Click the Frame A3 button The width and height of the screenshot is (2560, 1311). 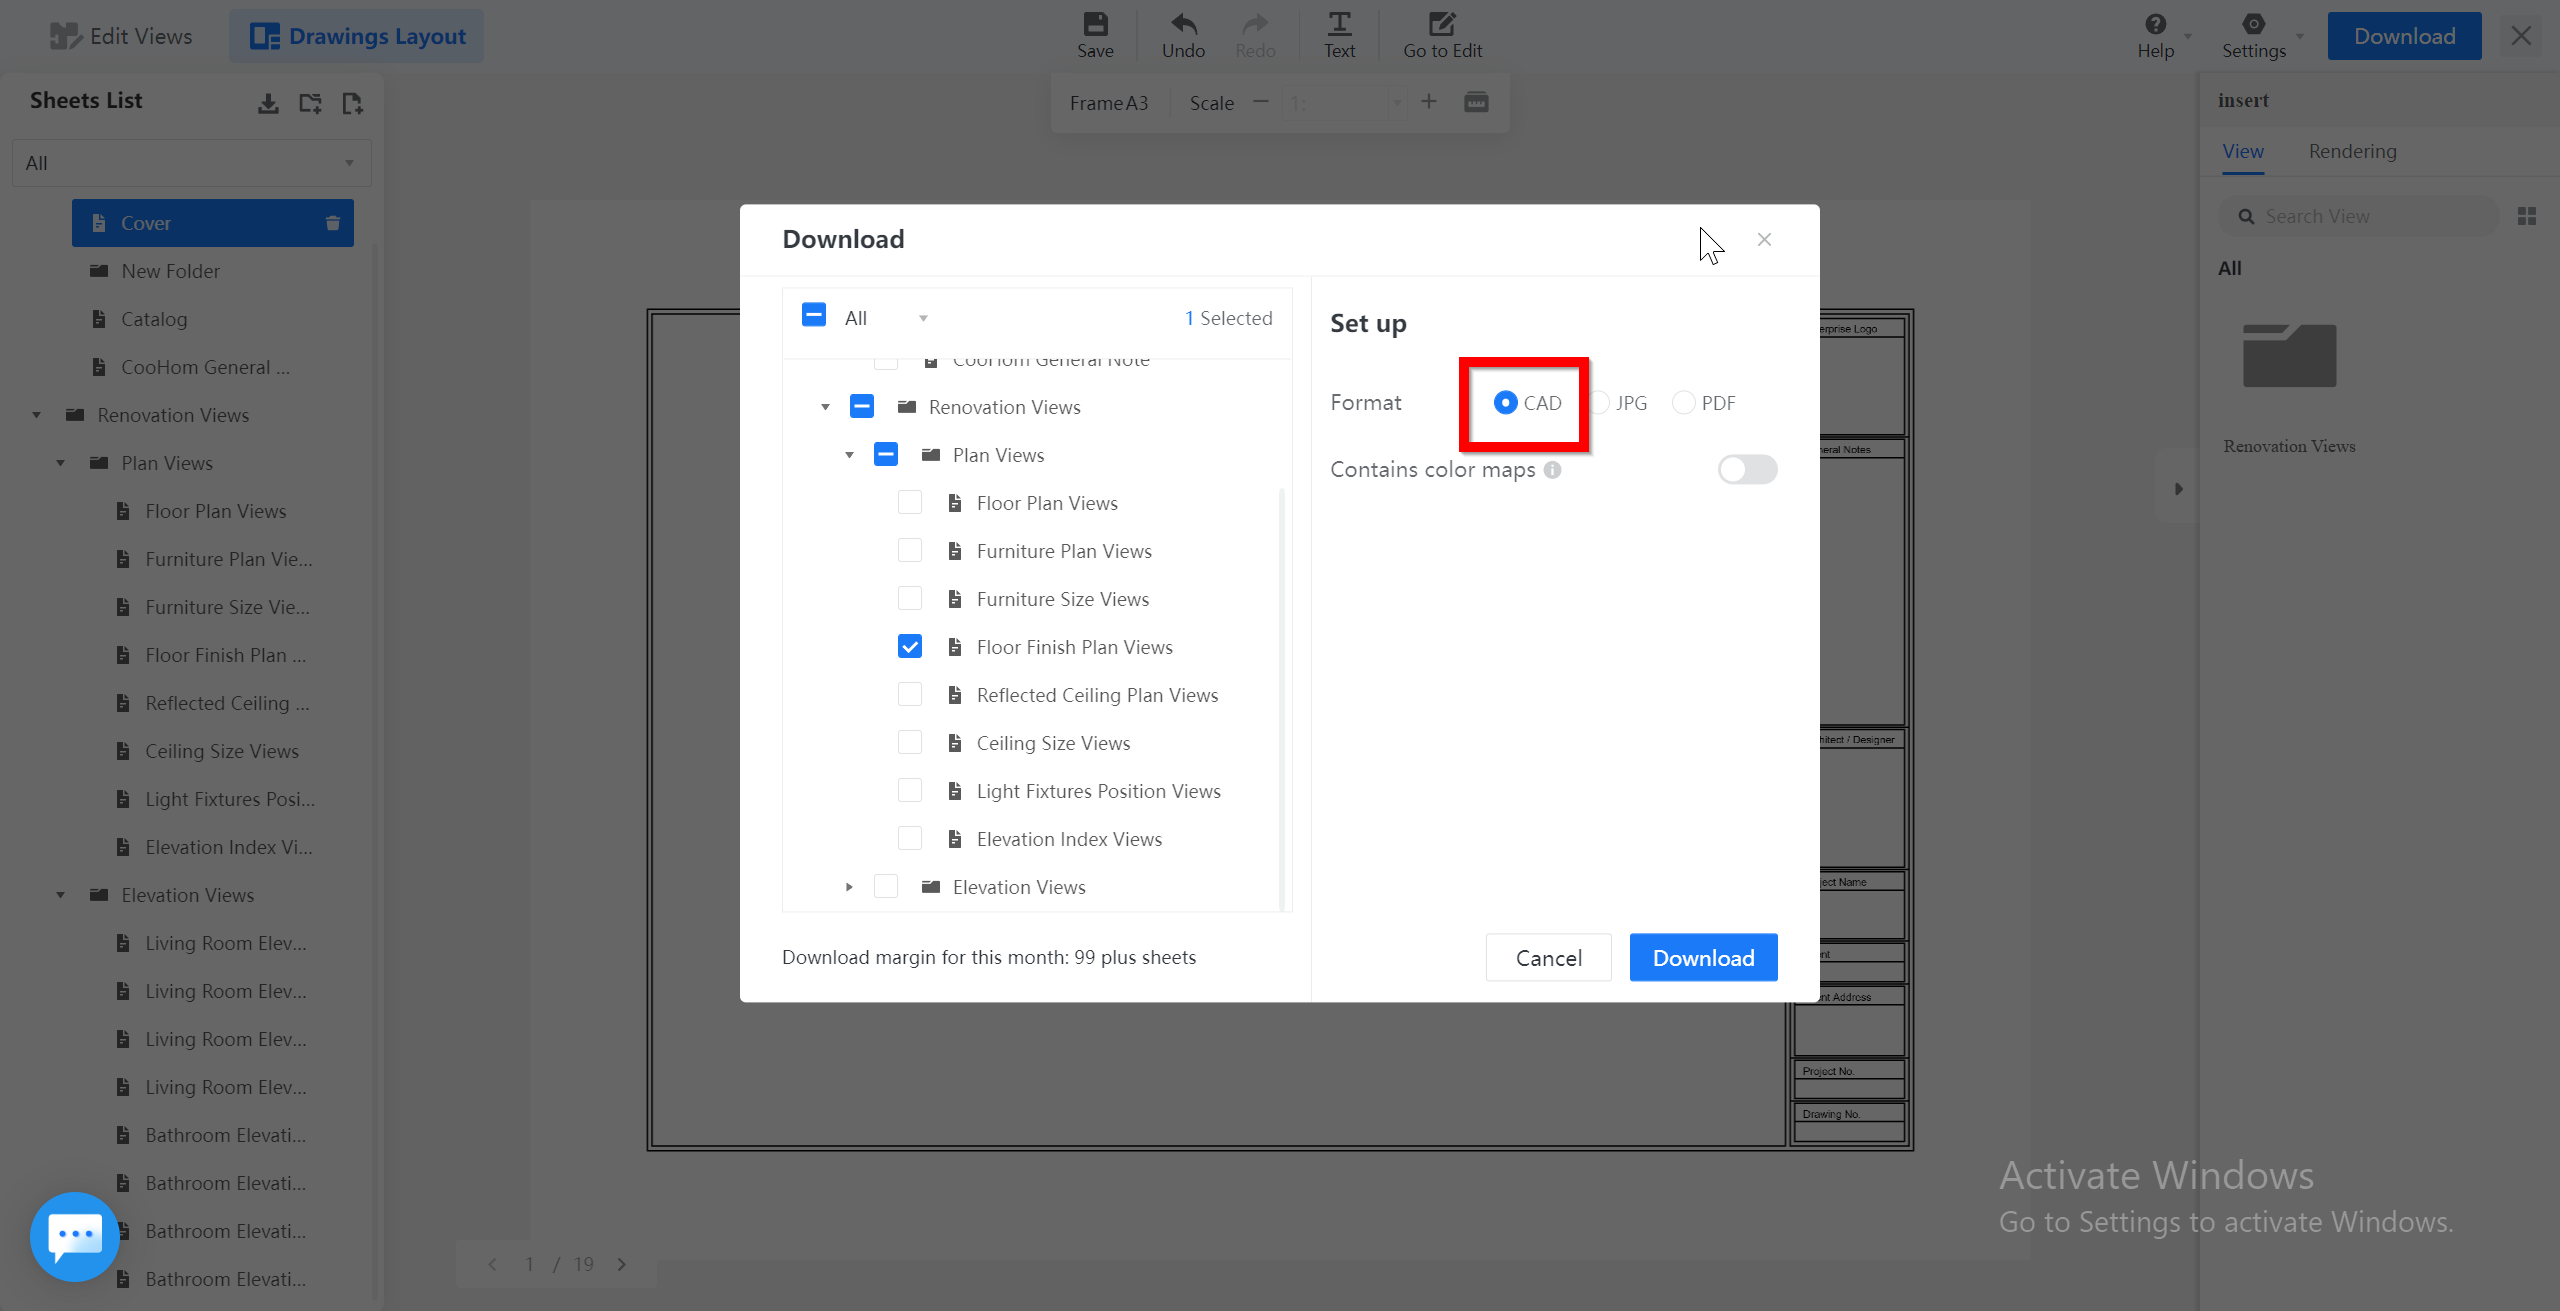point(1109,103)
